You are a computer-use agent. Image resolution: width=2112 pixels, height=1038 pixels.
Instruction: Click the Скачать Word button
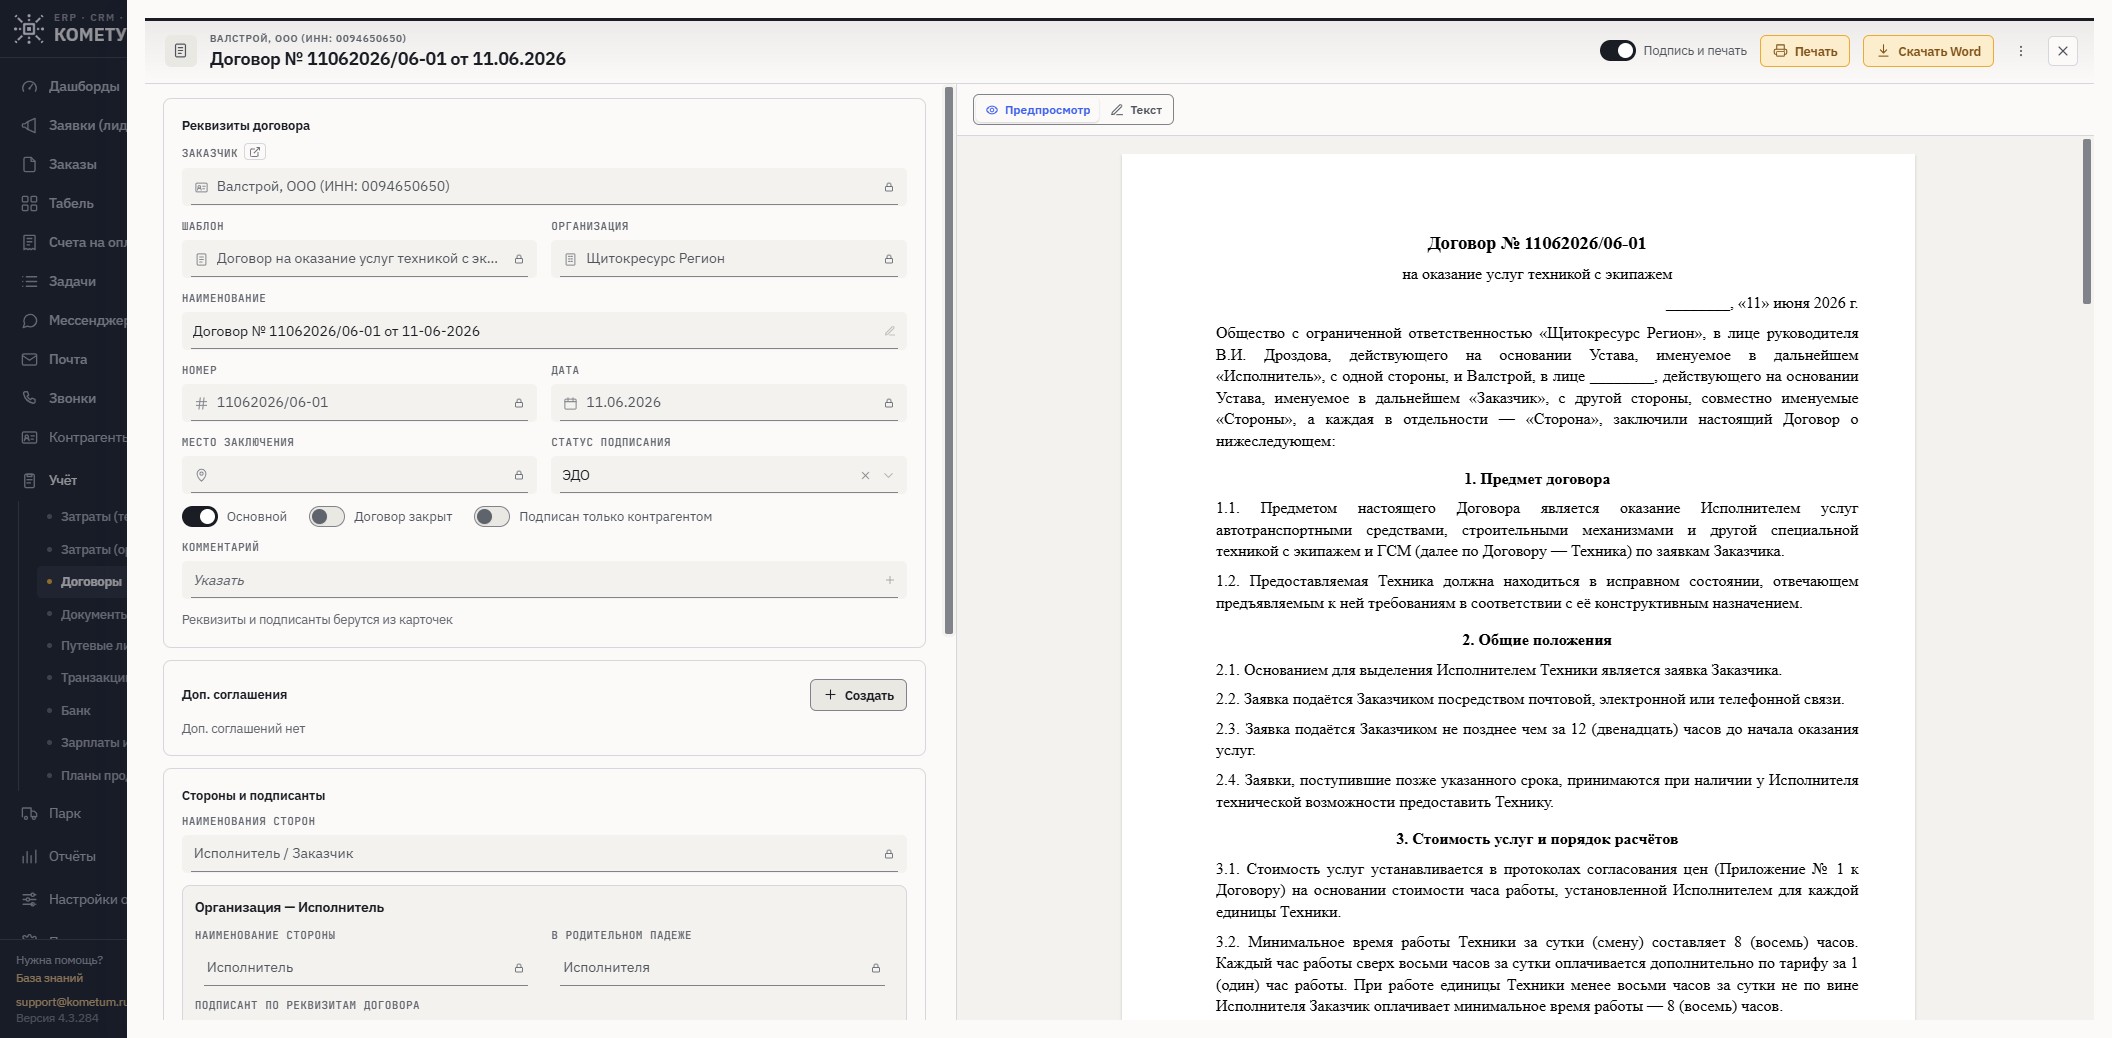[x=1927, y=51]
